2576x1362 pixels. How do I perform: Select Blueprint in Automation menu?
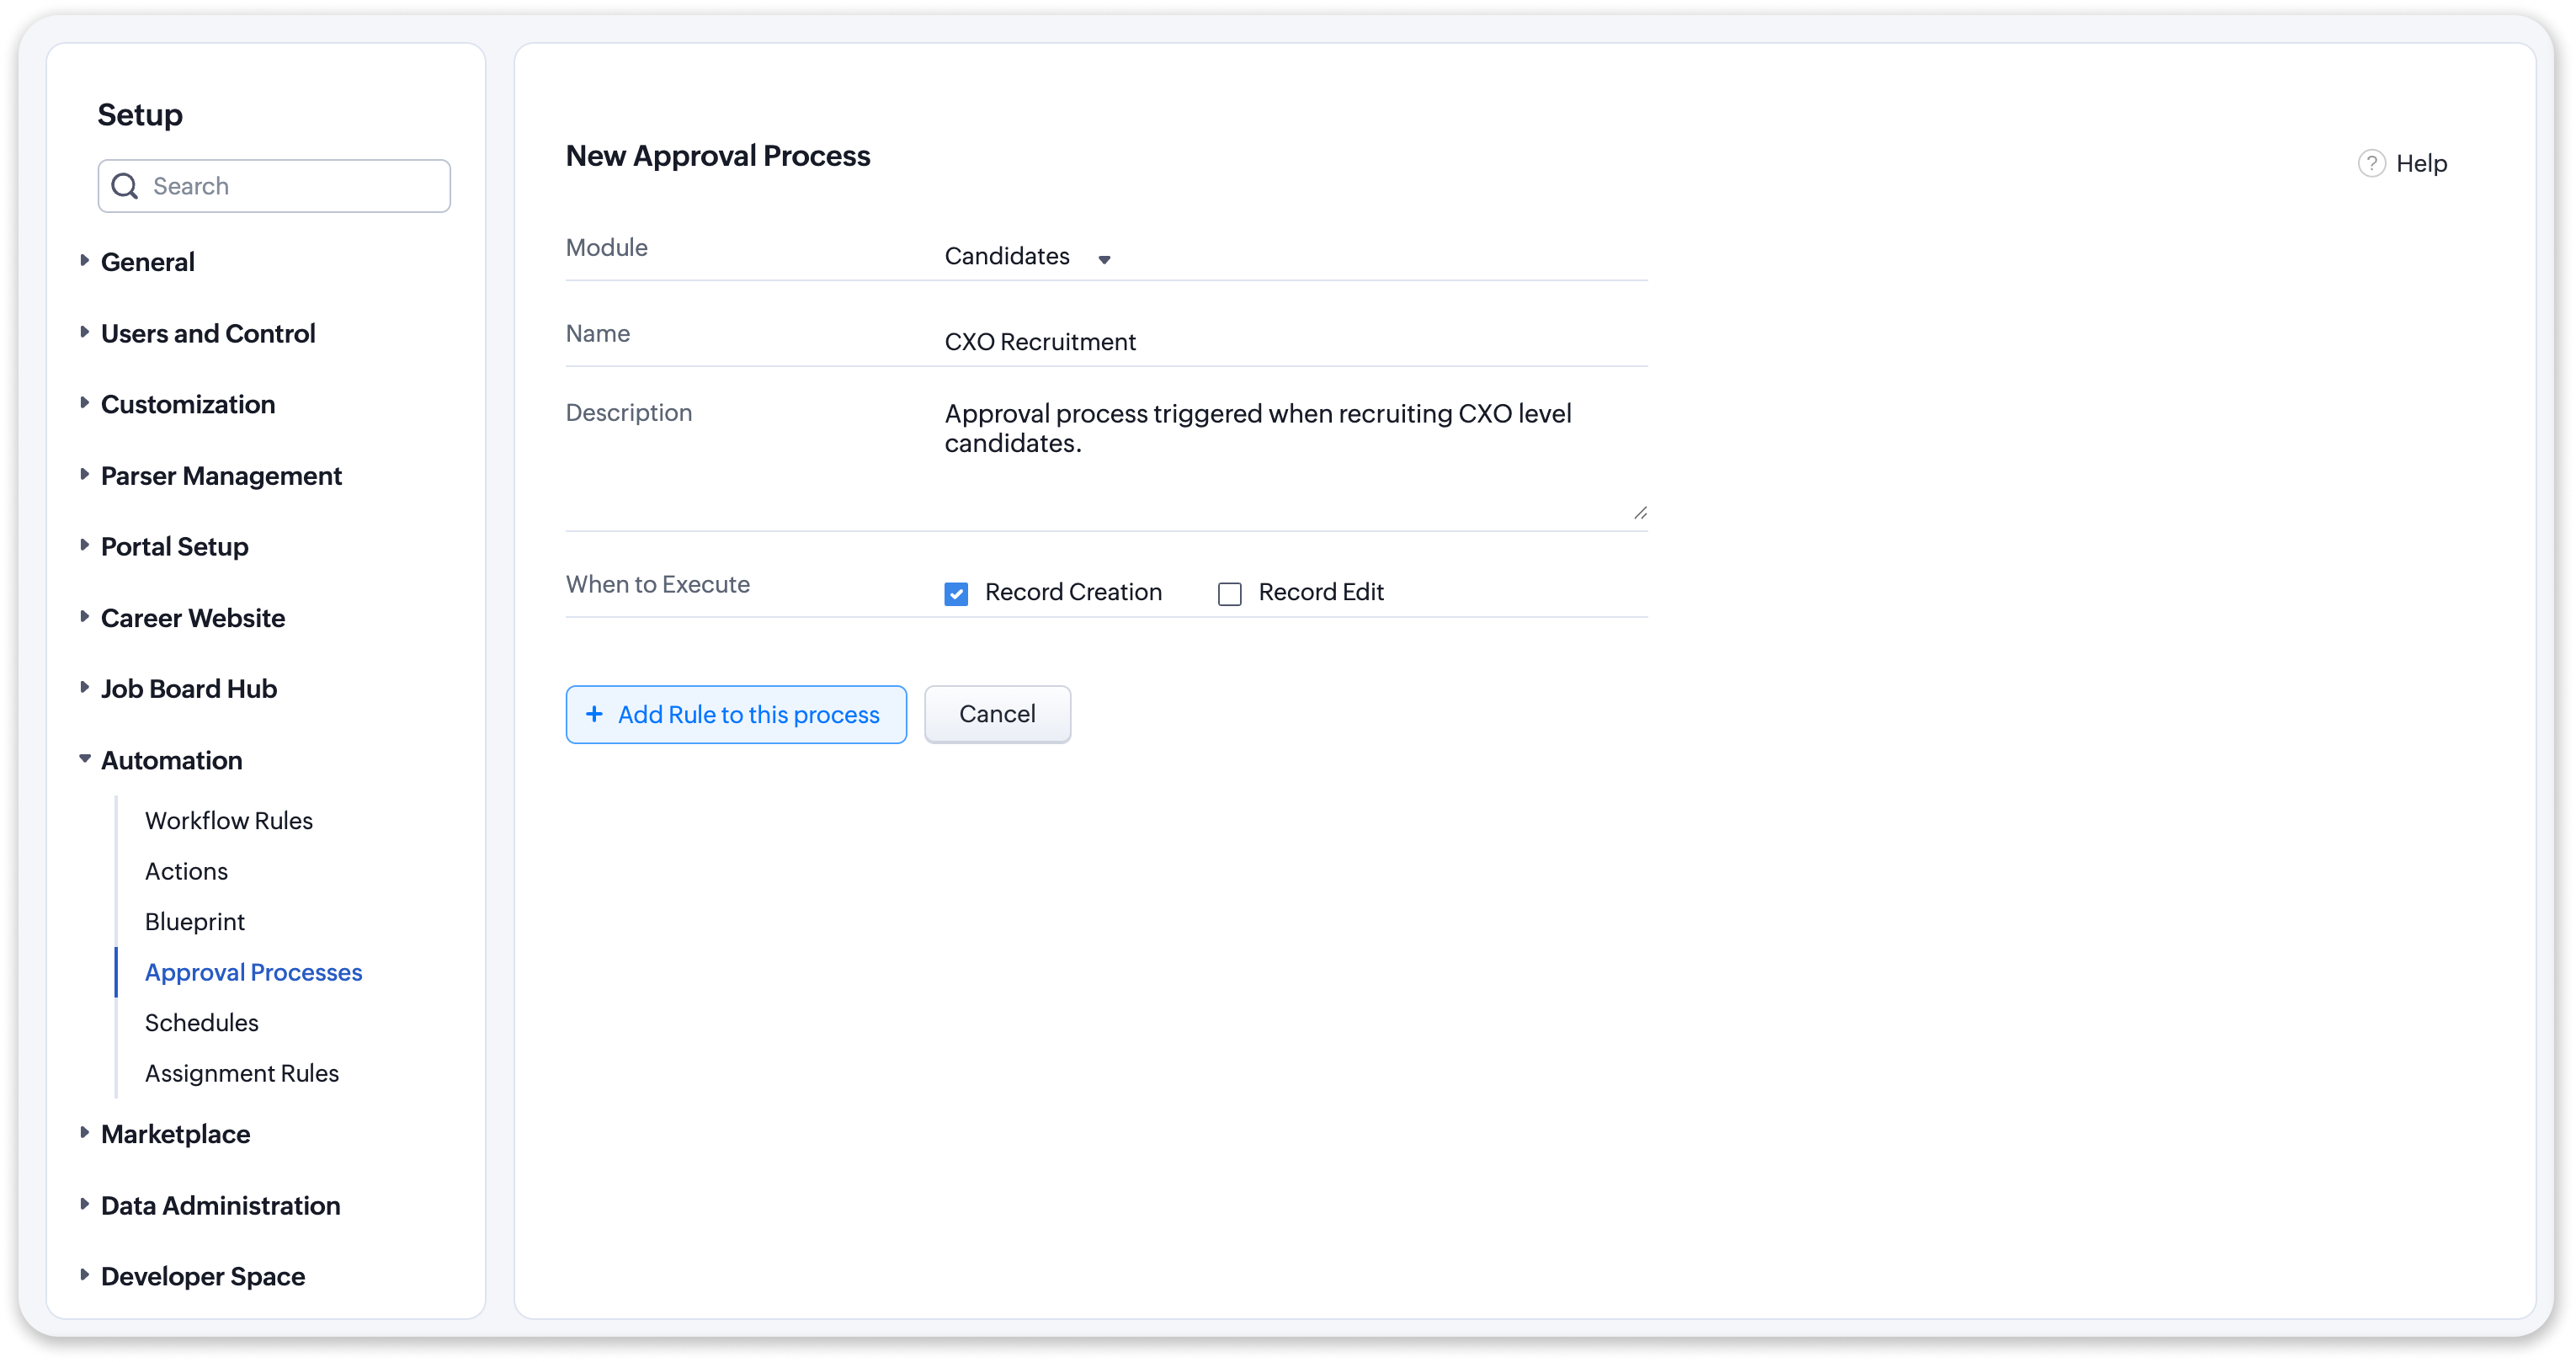coord(194,921)
